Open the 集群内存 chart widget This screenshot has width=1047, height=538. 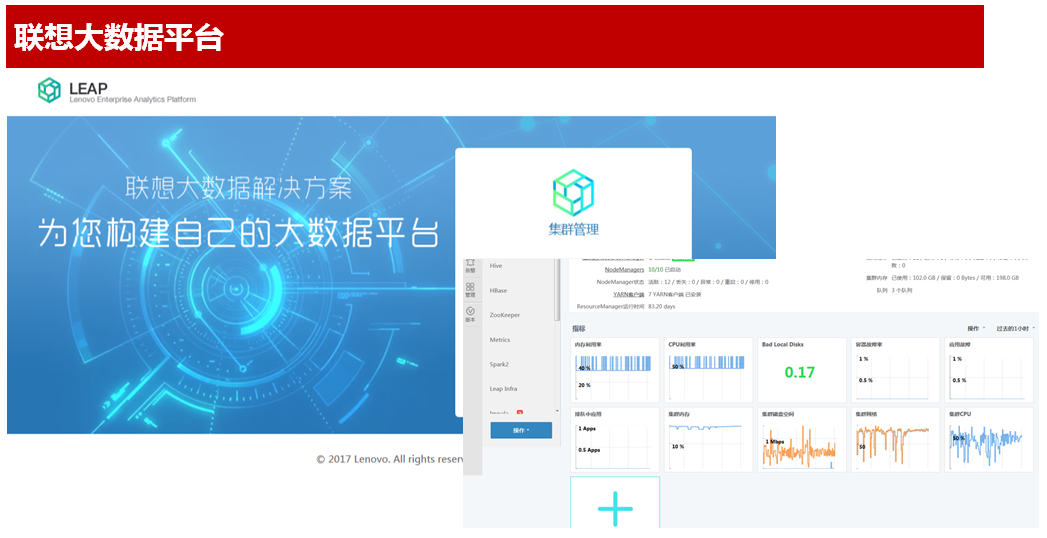point(708,439)
